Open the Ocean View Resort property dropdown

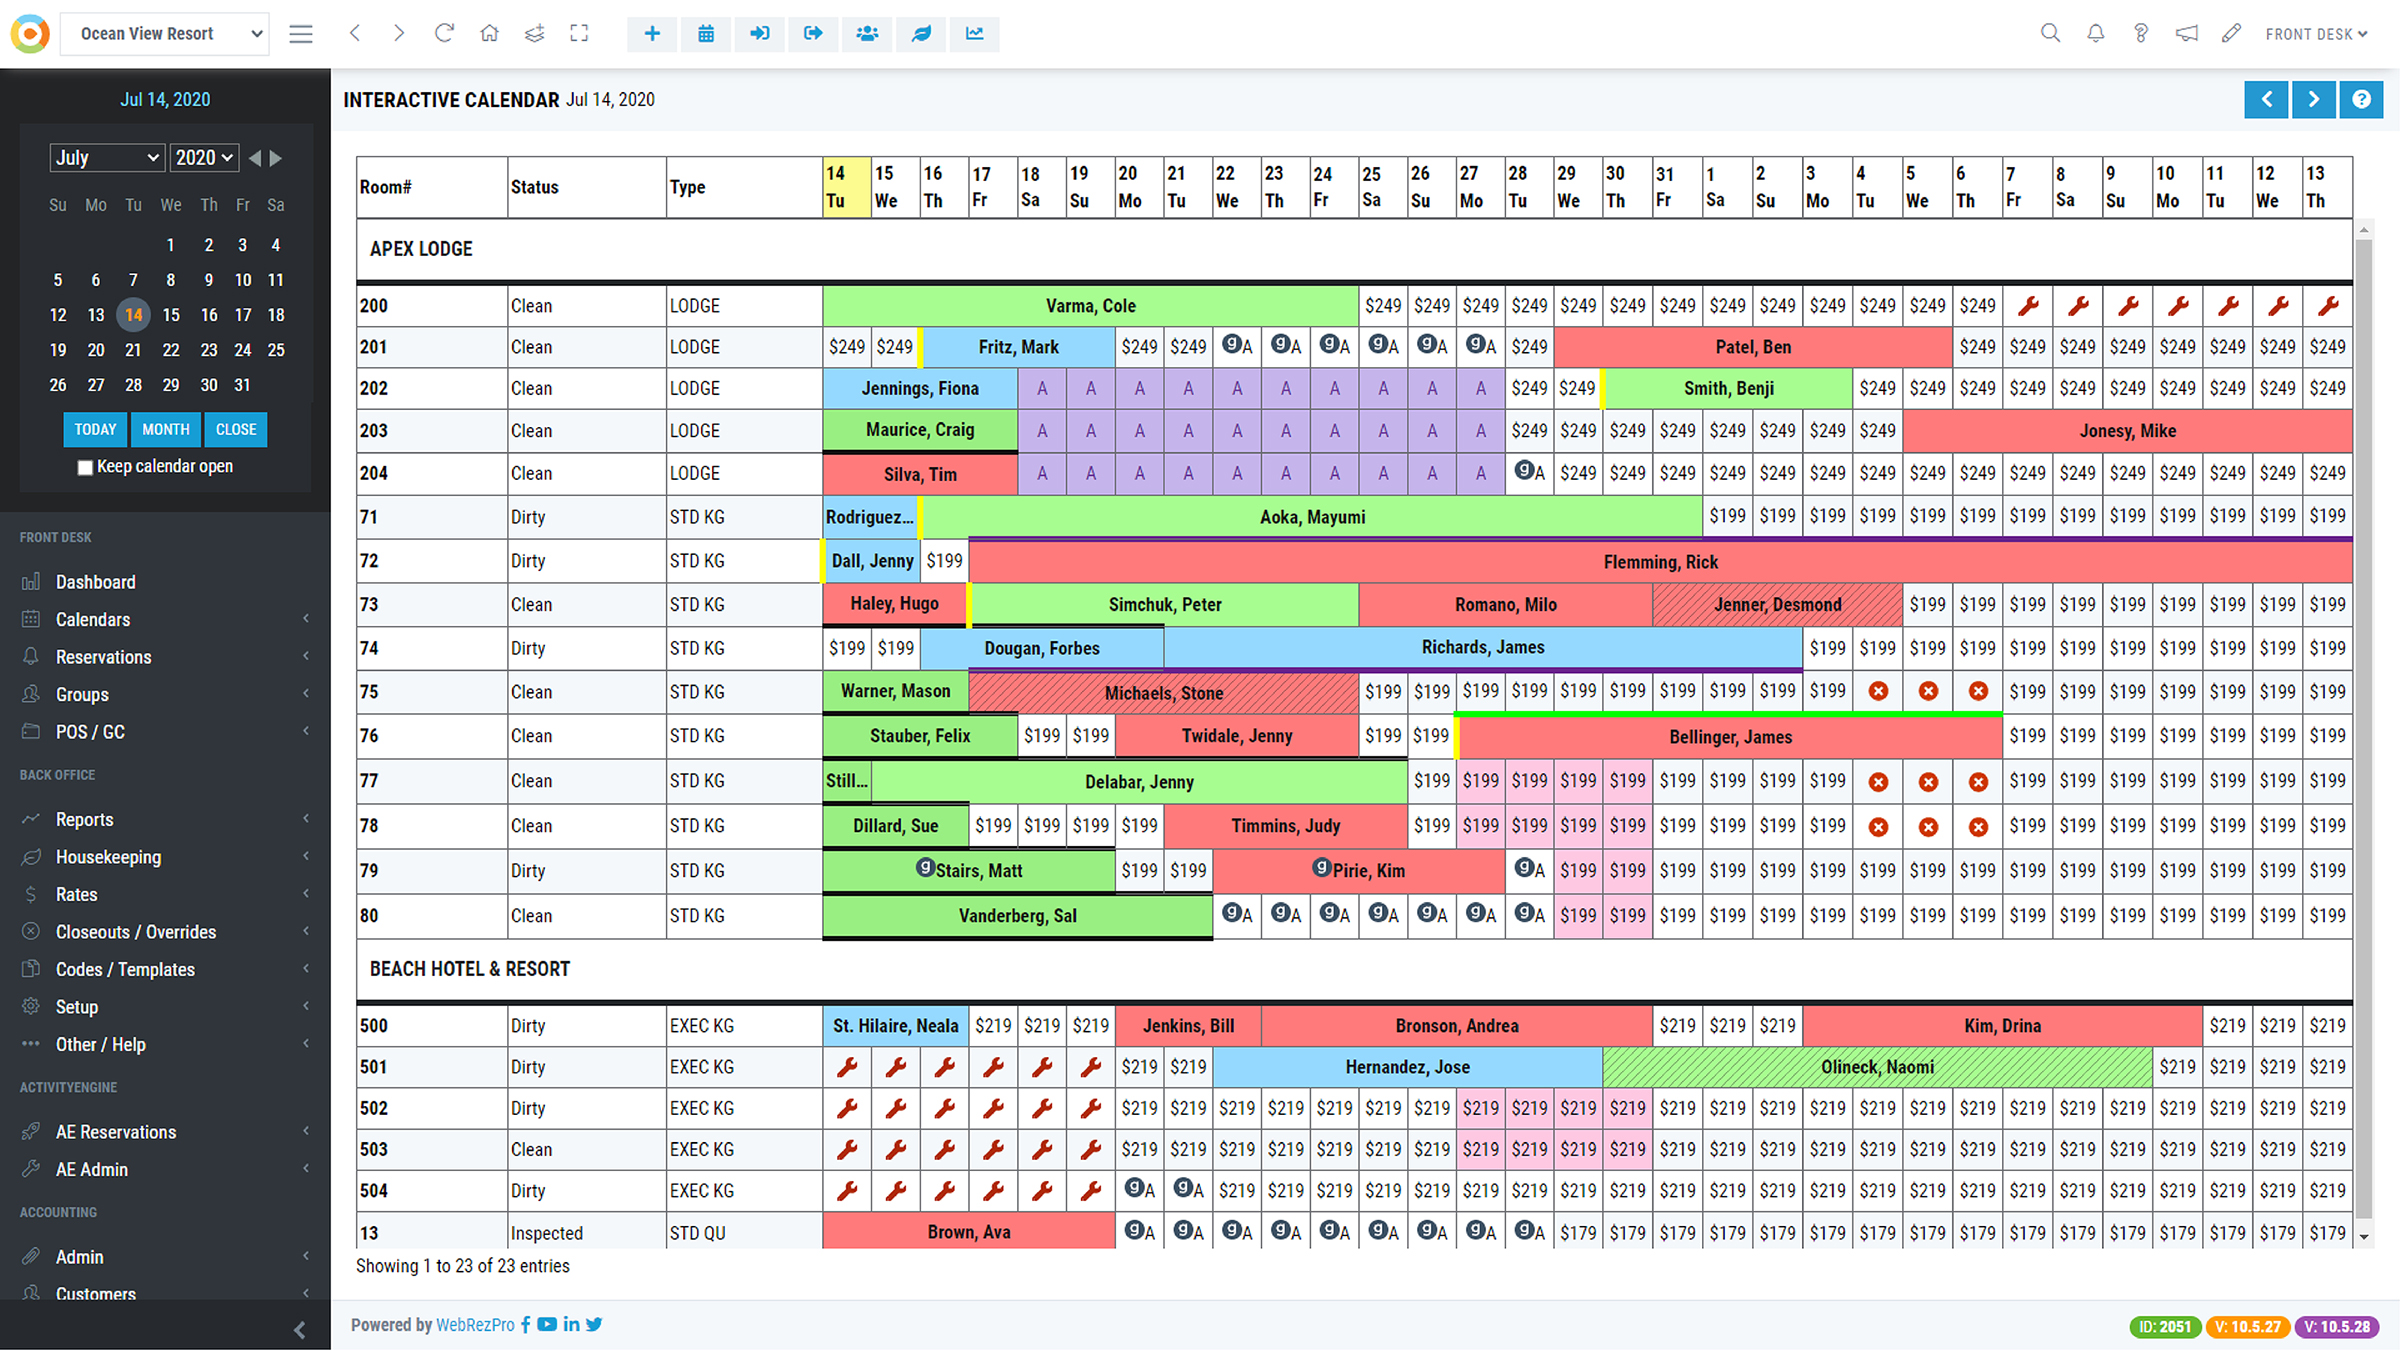point(165,34)
